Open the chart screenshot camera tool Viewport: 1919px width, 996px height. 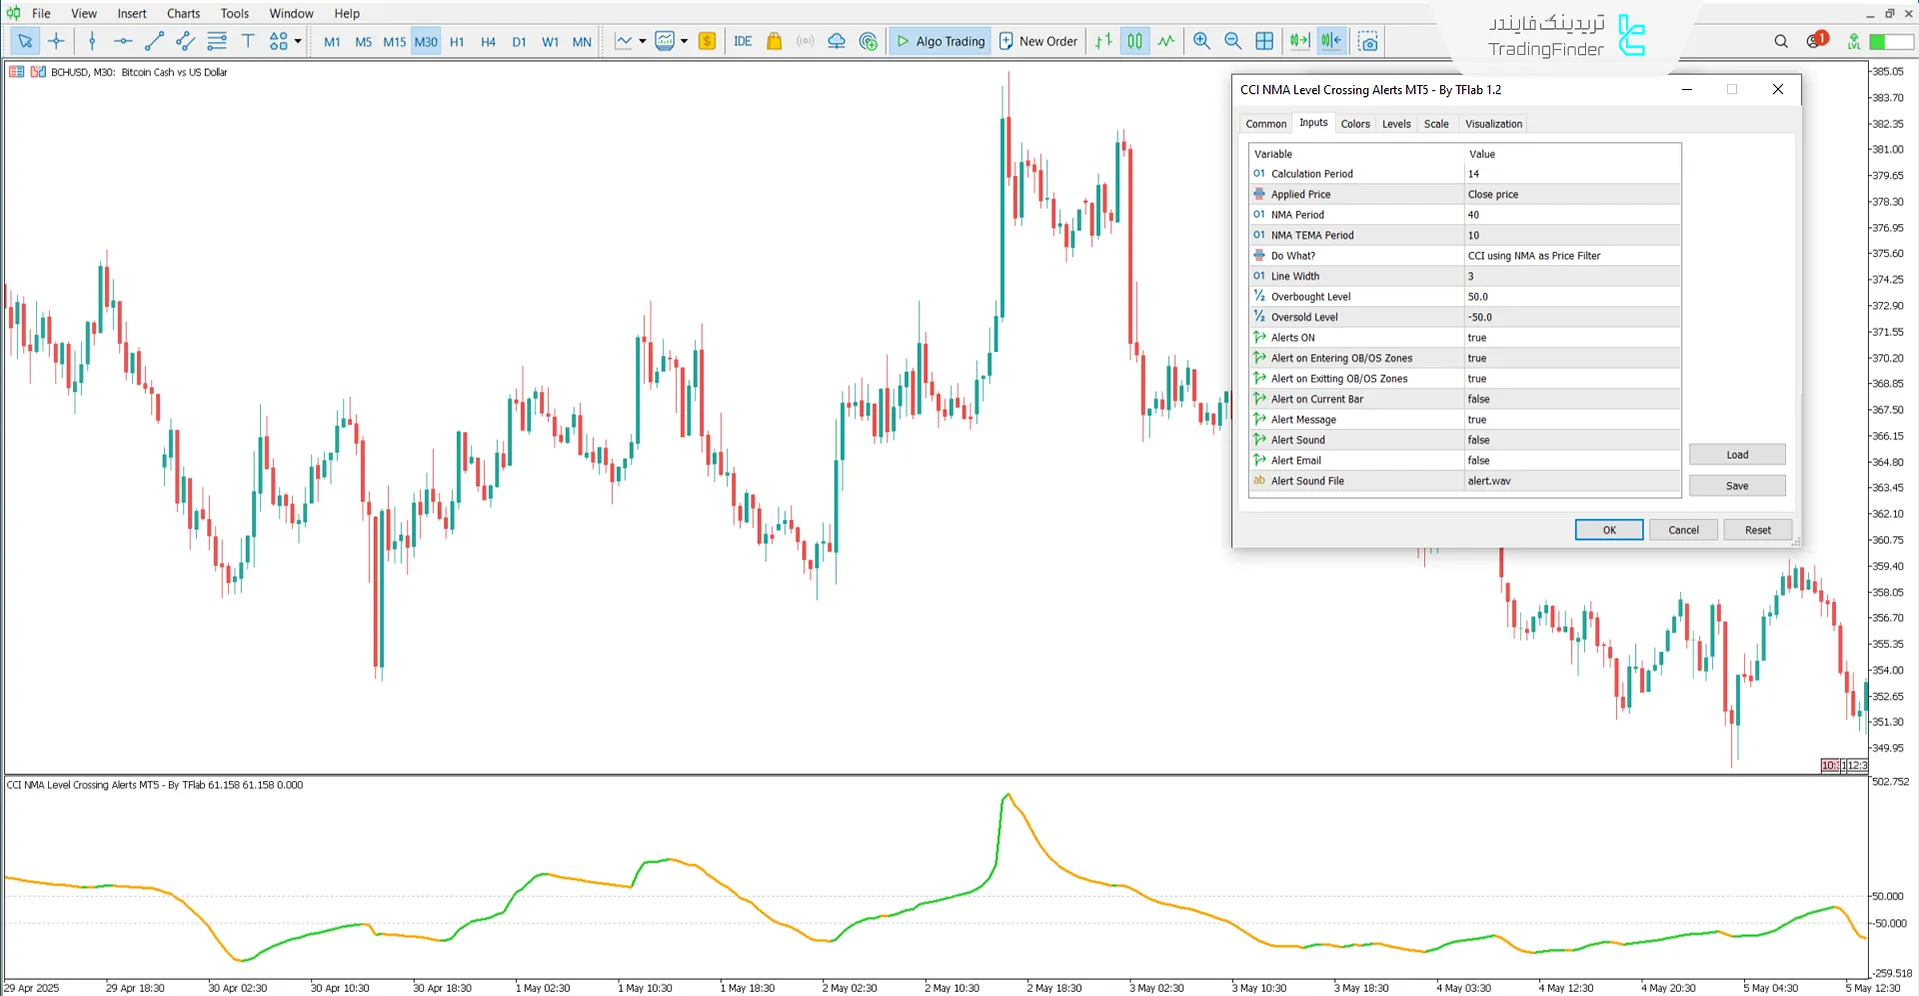click(1368, 41)
